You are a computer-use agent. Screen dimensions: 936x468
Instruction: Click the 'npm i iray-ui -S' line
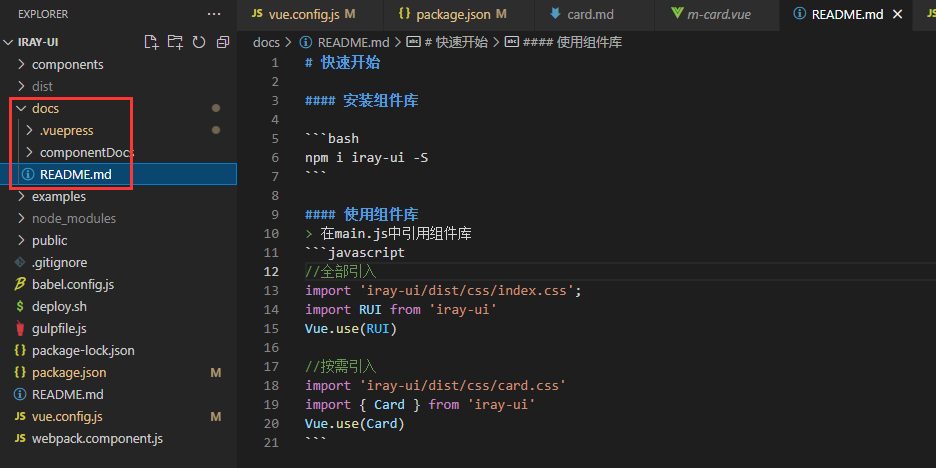pos(367,158)
